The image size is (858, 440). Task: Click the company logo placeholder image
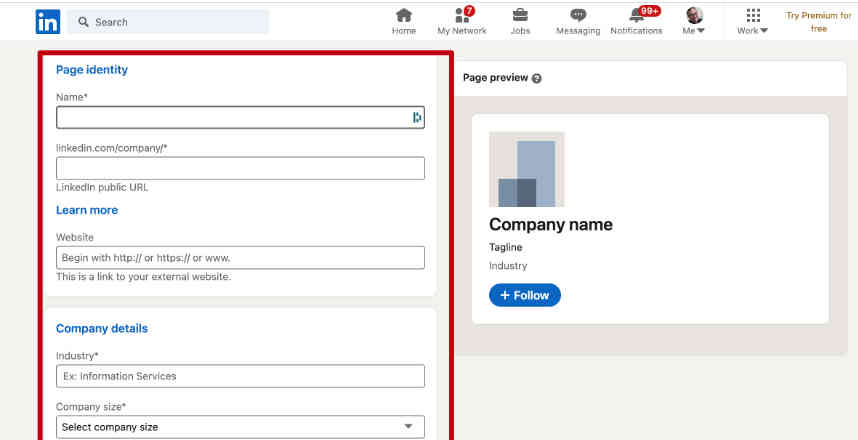click(526, 170)
